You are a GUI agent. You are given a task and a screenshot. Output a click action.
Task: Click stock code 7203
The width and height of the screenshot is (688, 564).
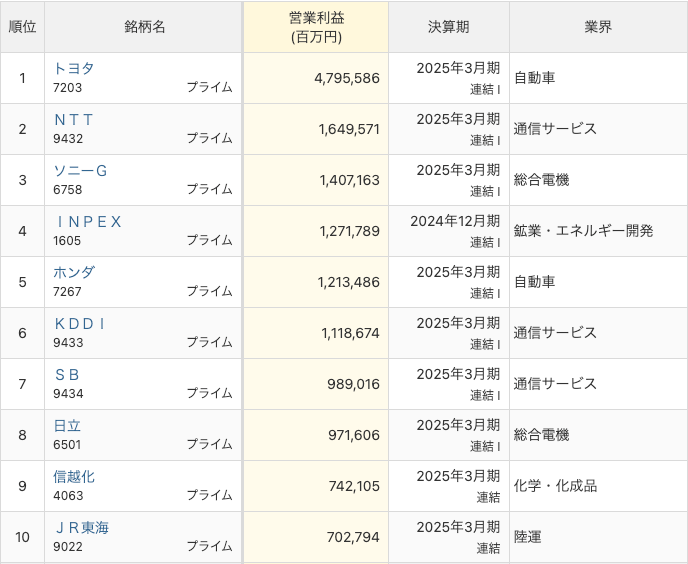pos(67,88)
